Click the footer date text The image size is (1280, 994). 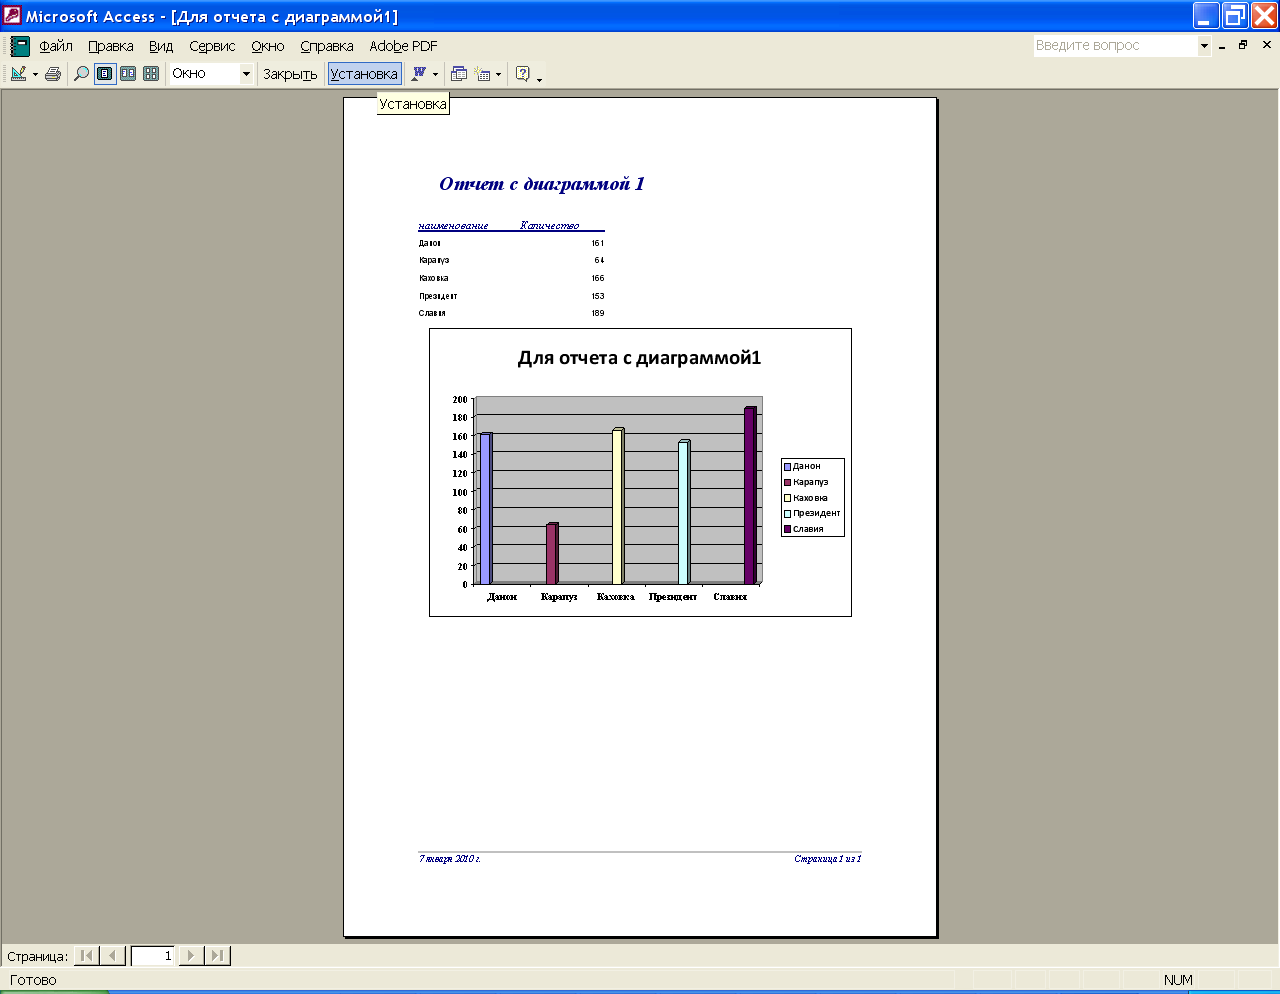coord(450,859)
